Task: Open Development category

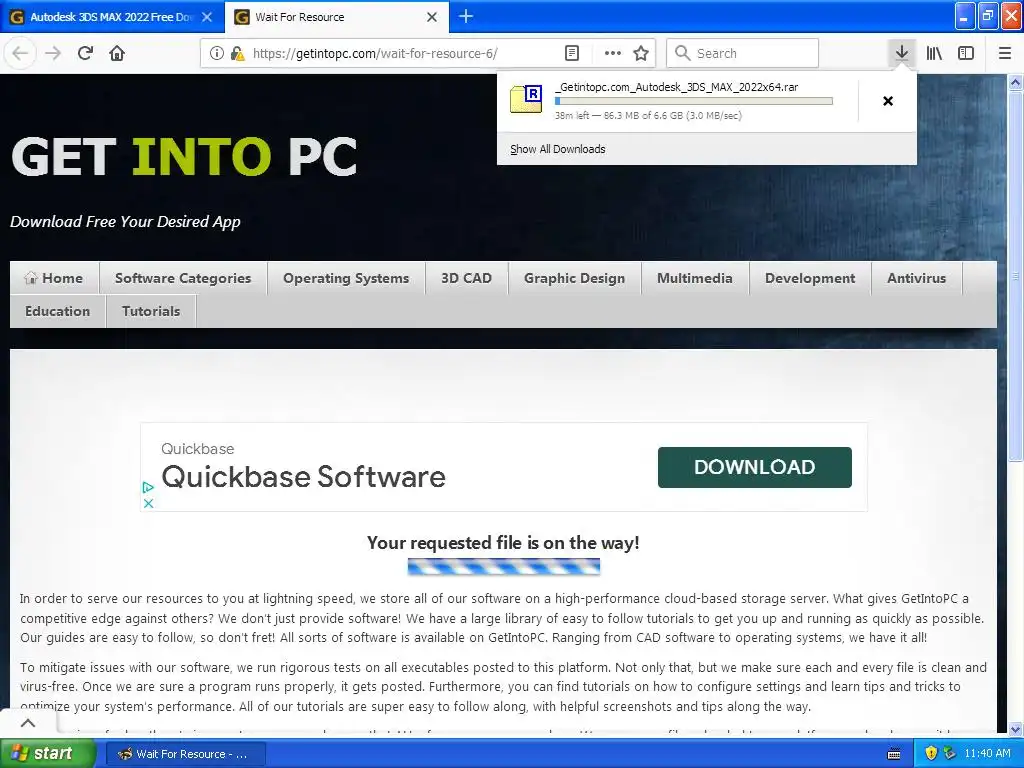Action: pyautogui.click(x=810, y=278)
